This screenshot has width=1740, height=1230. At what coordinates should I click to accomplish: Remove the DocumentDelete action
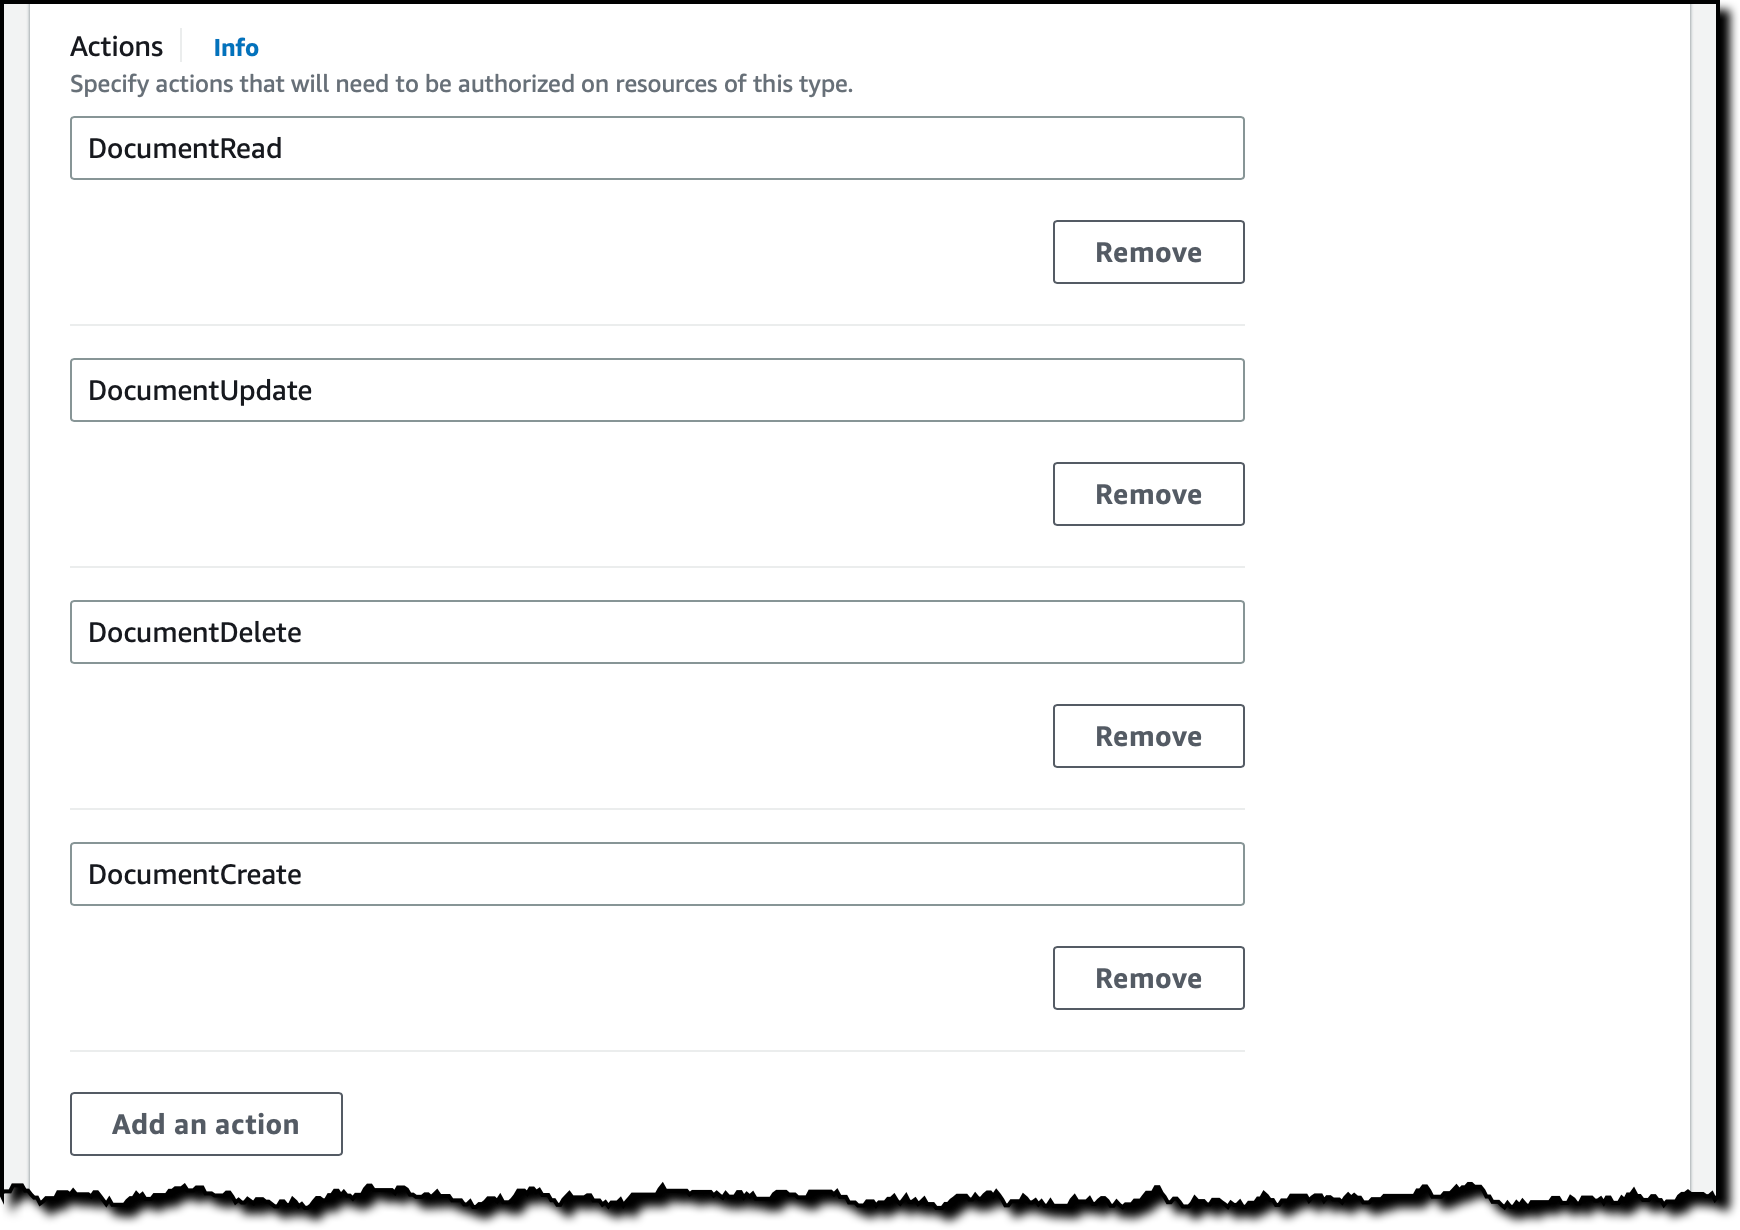click(1148, 736)
